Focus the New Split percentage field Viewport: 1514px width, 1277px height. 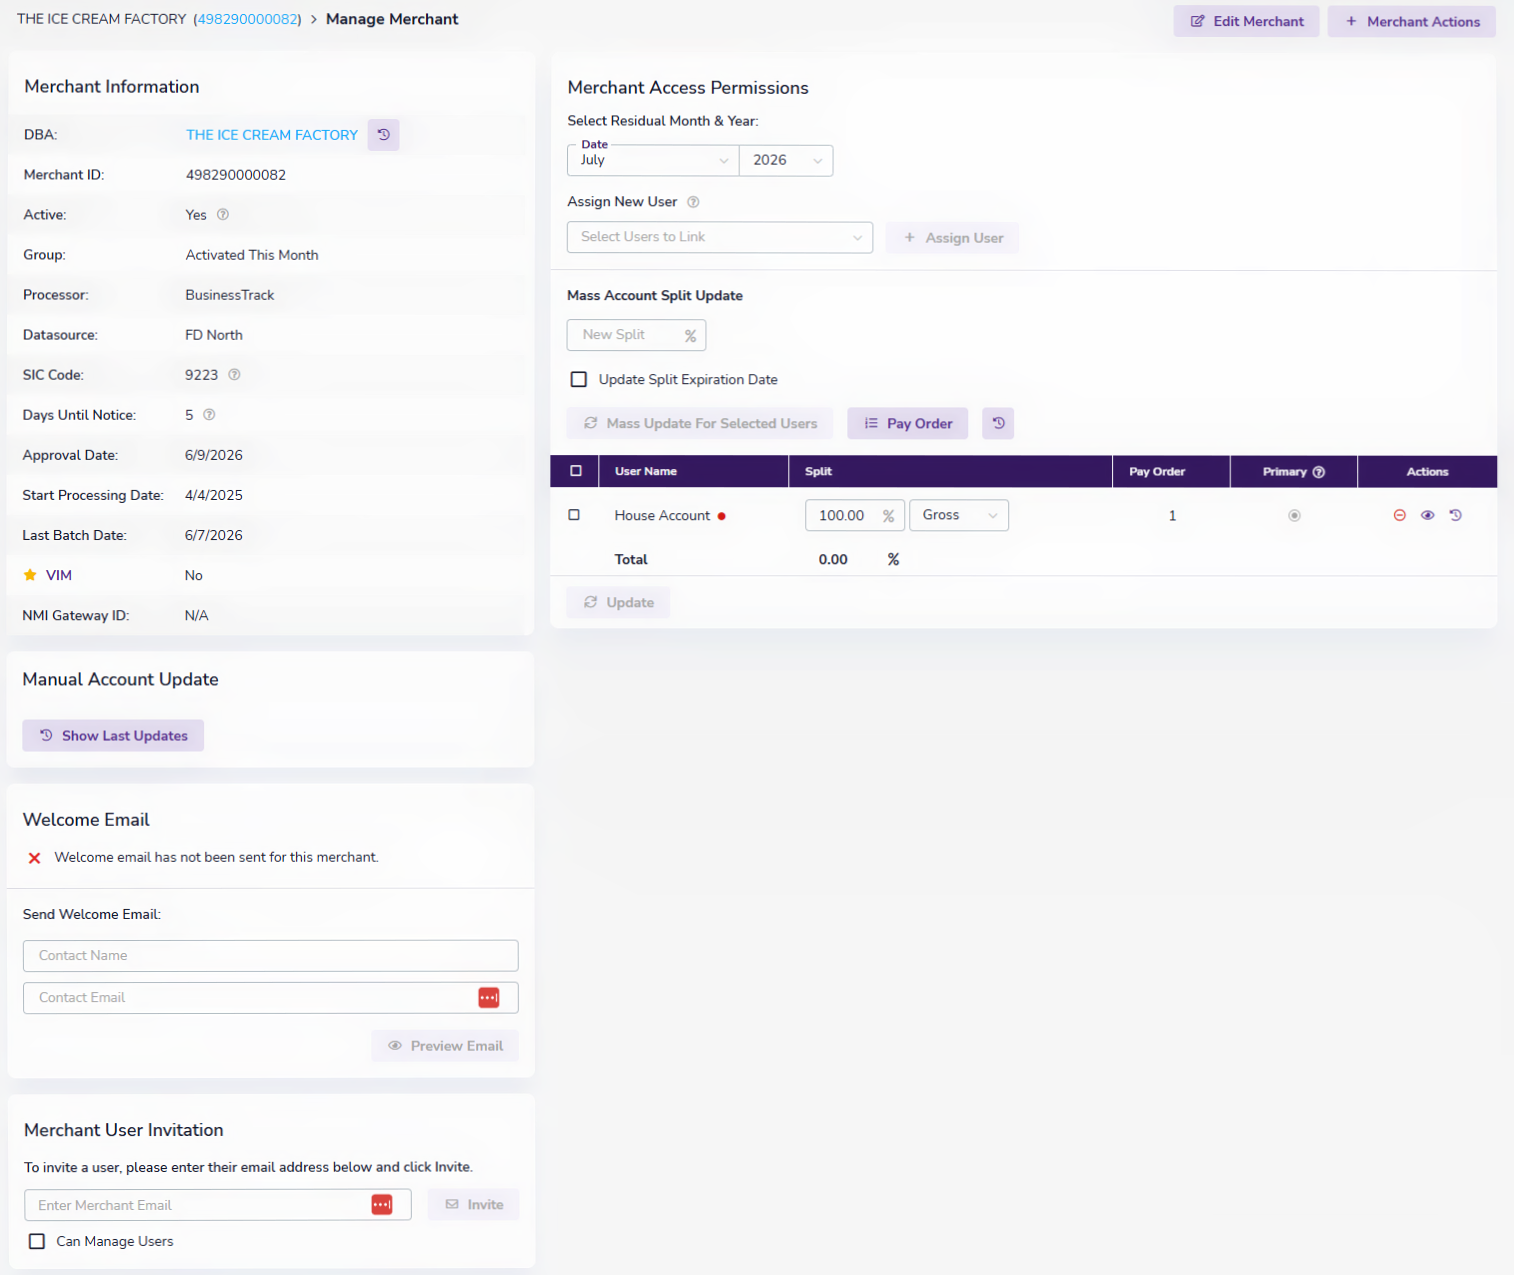point(636,335)
